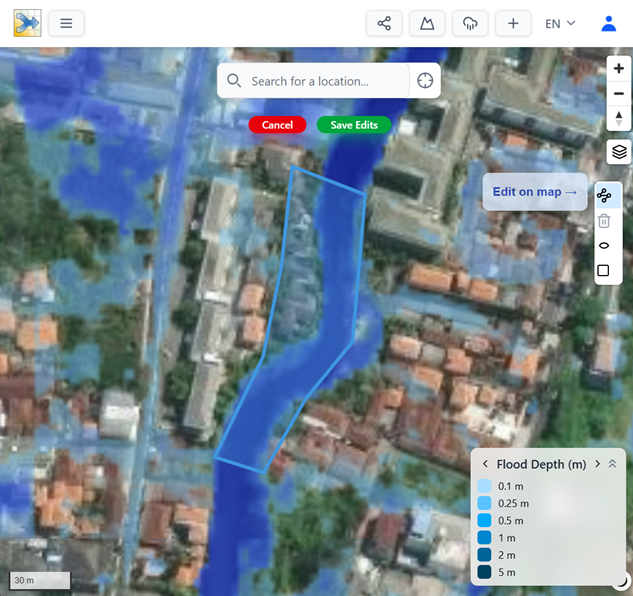This screenshot has width=633, height=596.
Task: Open the EN language dropdown
Action: point(559,23)
